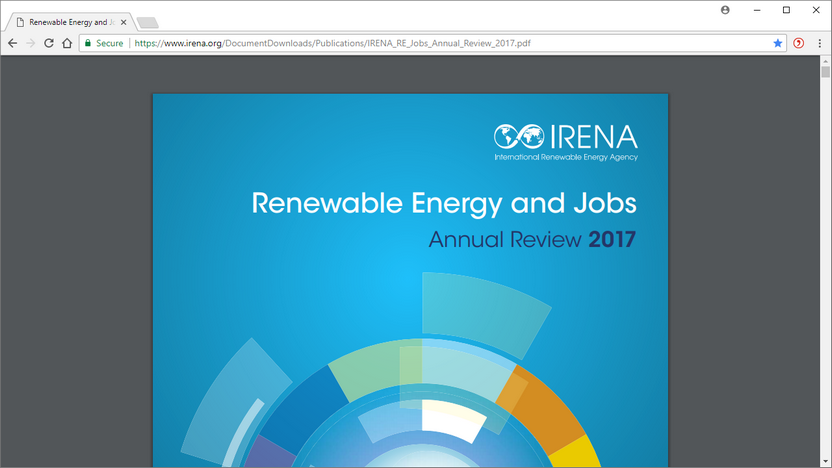Minimize the browser window
832x468 pixels.
[757, 10]
